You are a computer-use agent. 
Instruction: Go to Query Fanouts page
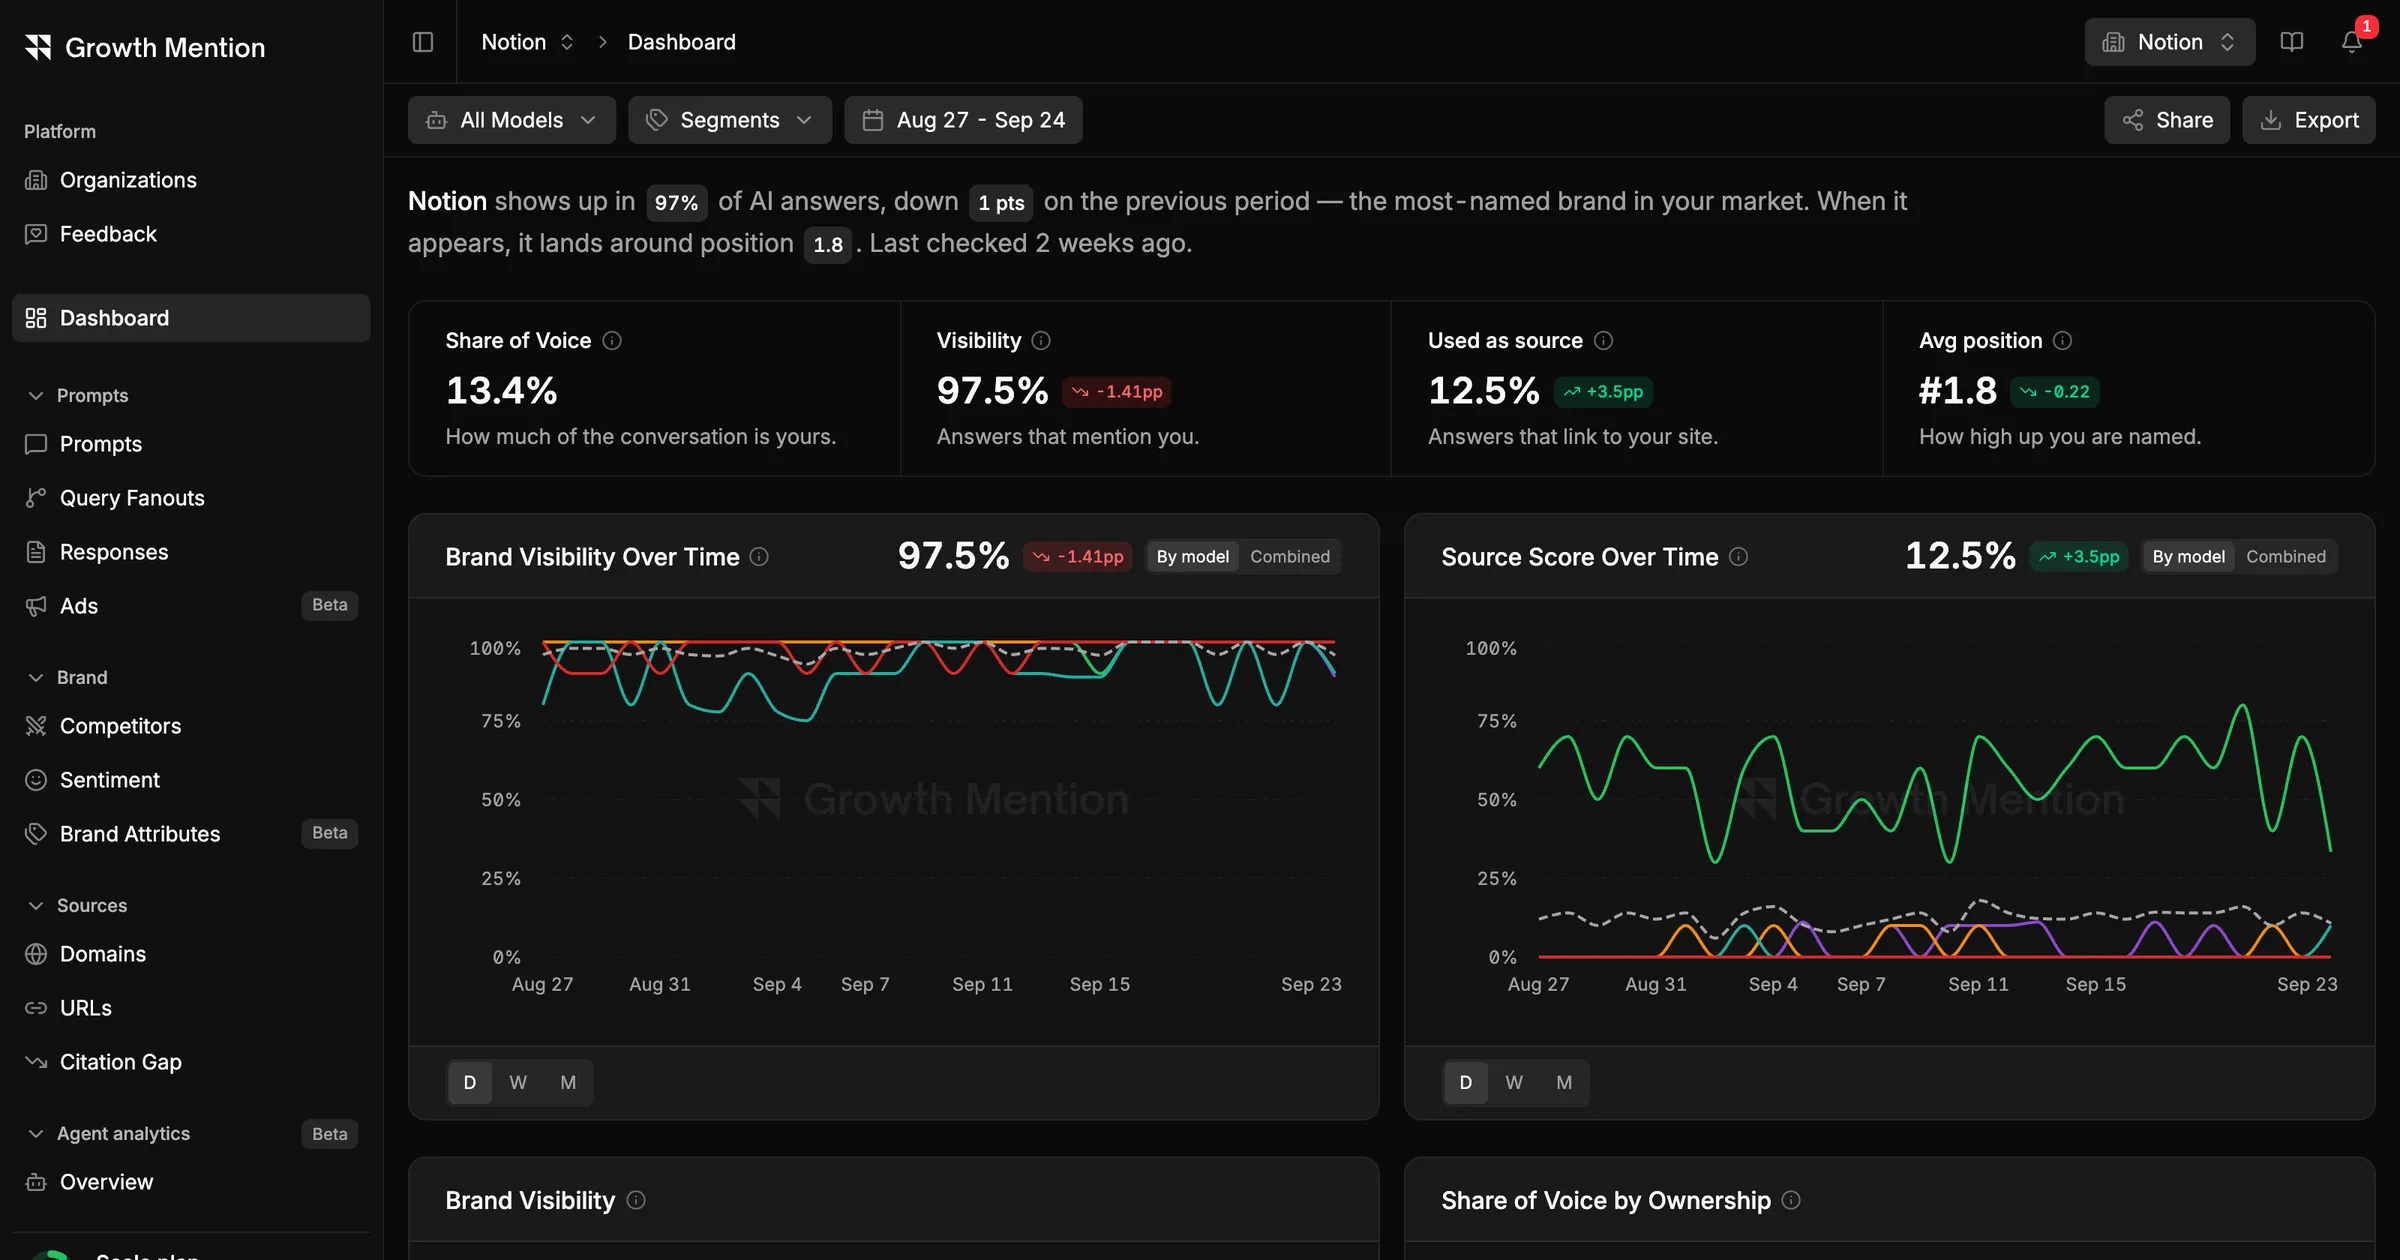point(191,498)
